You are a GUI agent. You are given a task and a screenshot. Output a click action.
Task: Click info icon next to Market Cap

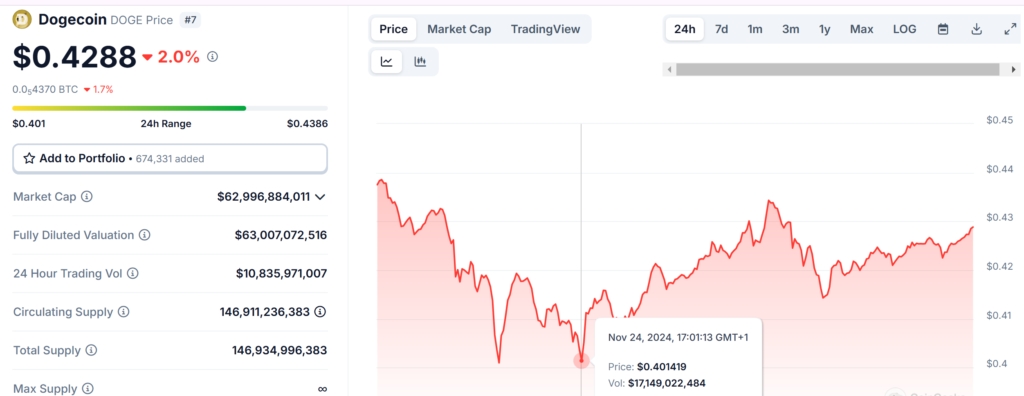coord(86,197)
